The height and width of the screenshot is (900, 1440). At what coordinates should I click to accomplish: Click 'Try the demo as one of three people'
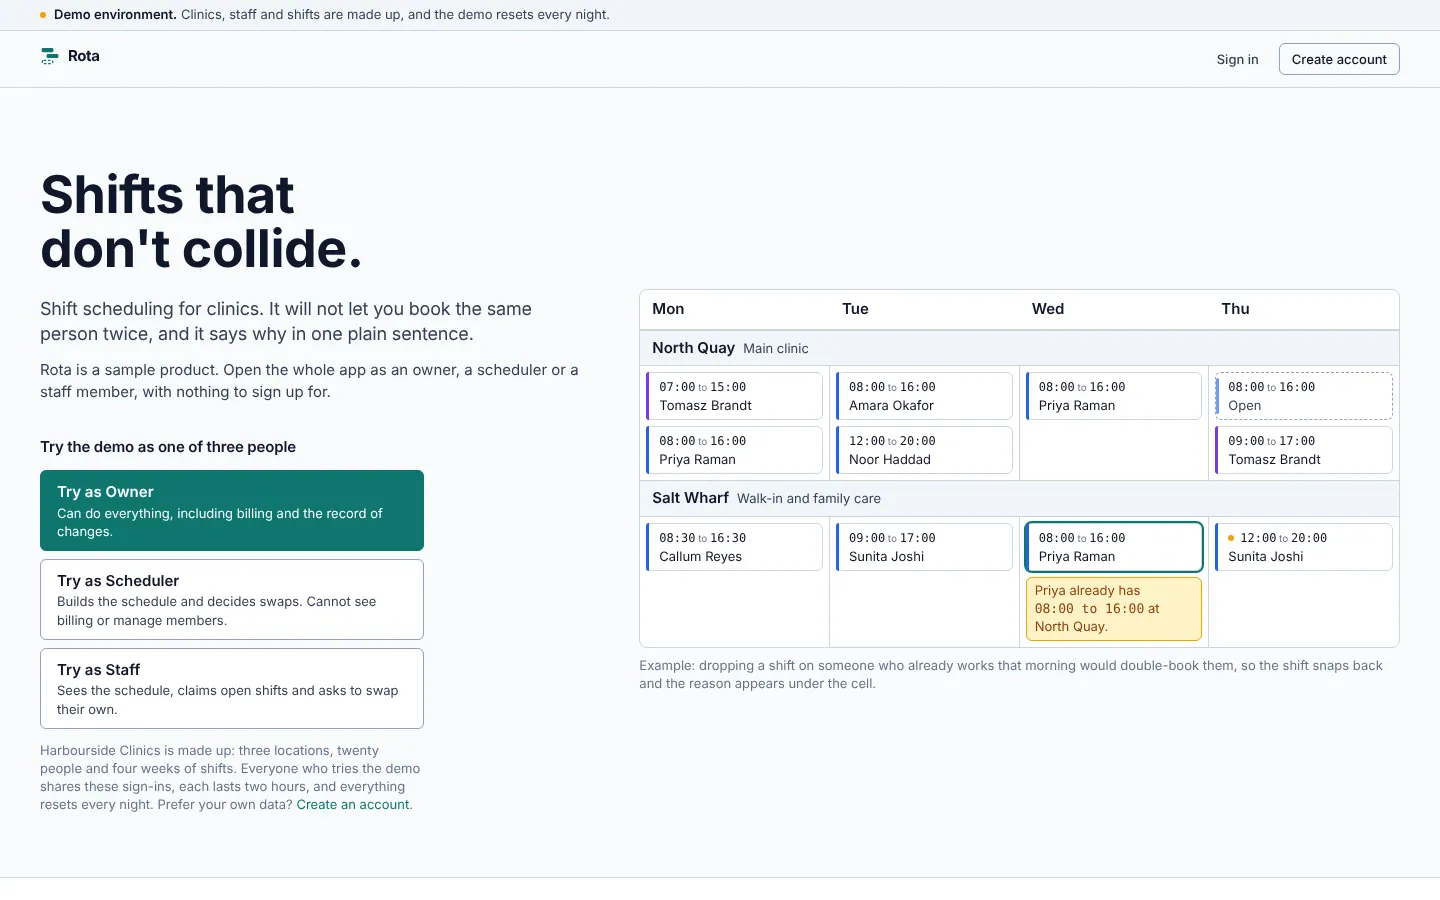pyautogui.click(x=168, y=447)
